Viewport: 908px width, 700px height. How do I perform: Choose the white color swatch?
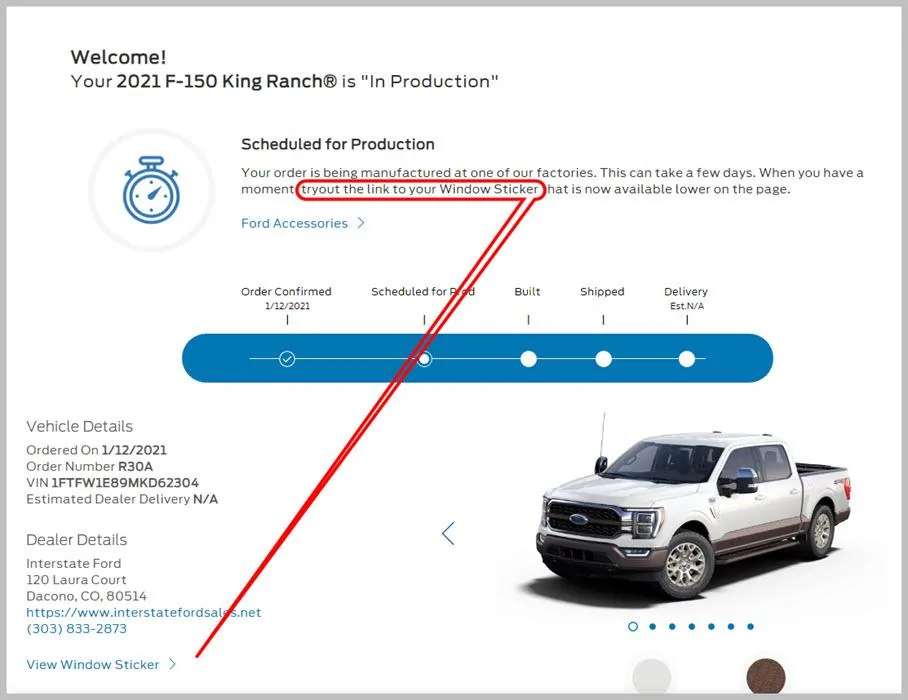point(652,676)
